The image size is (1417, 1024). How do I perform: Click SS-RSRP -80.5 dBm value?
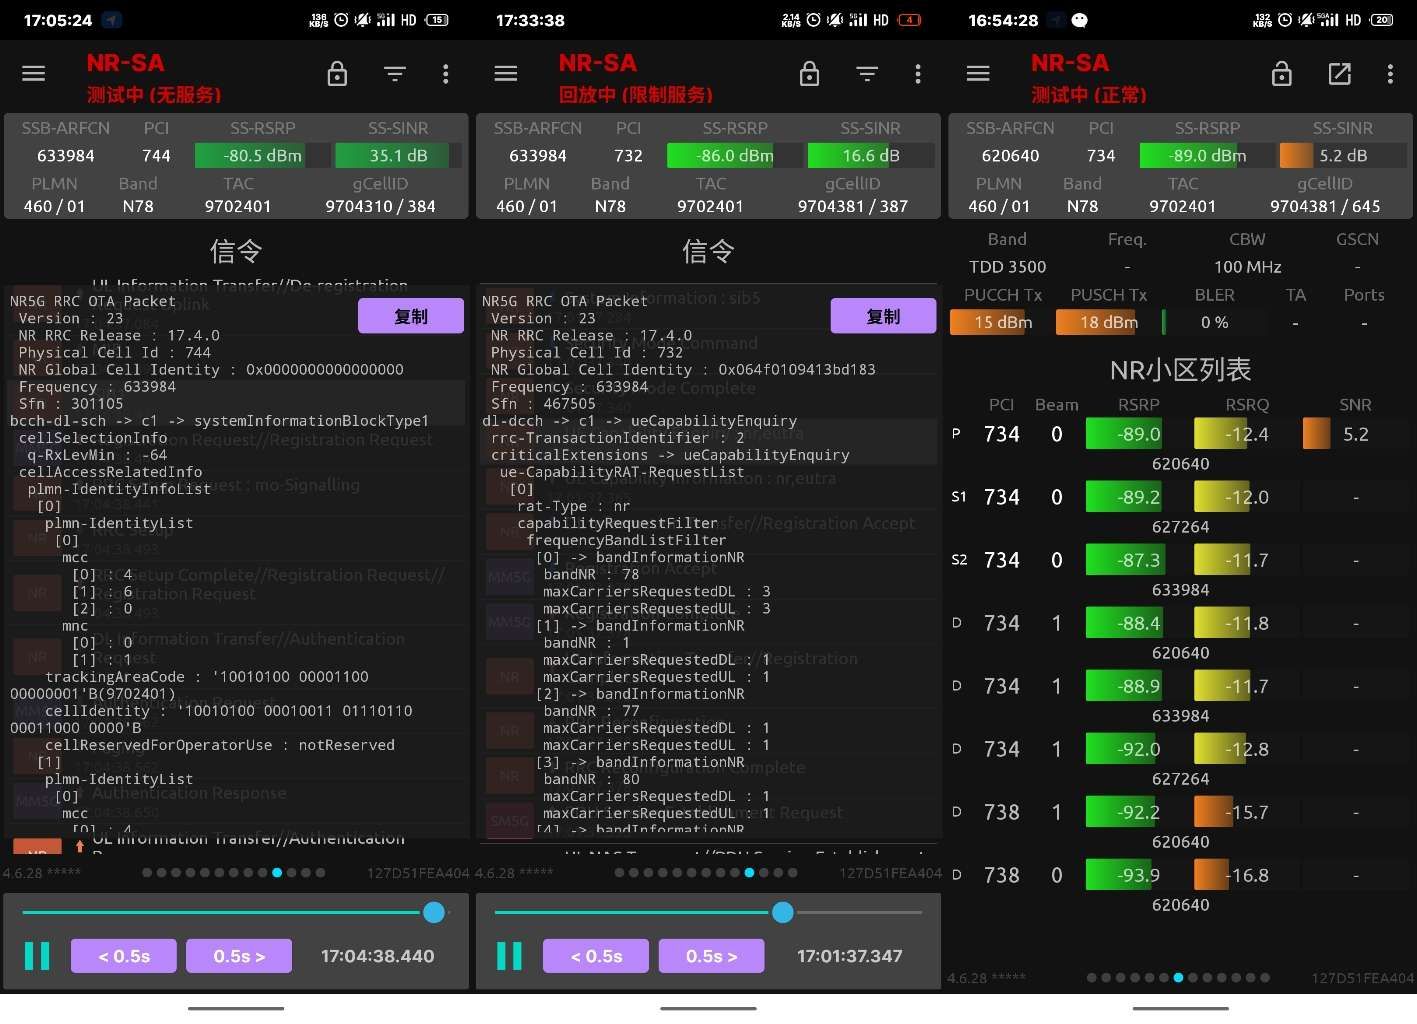[x=263, y=155]
